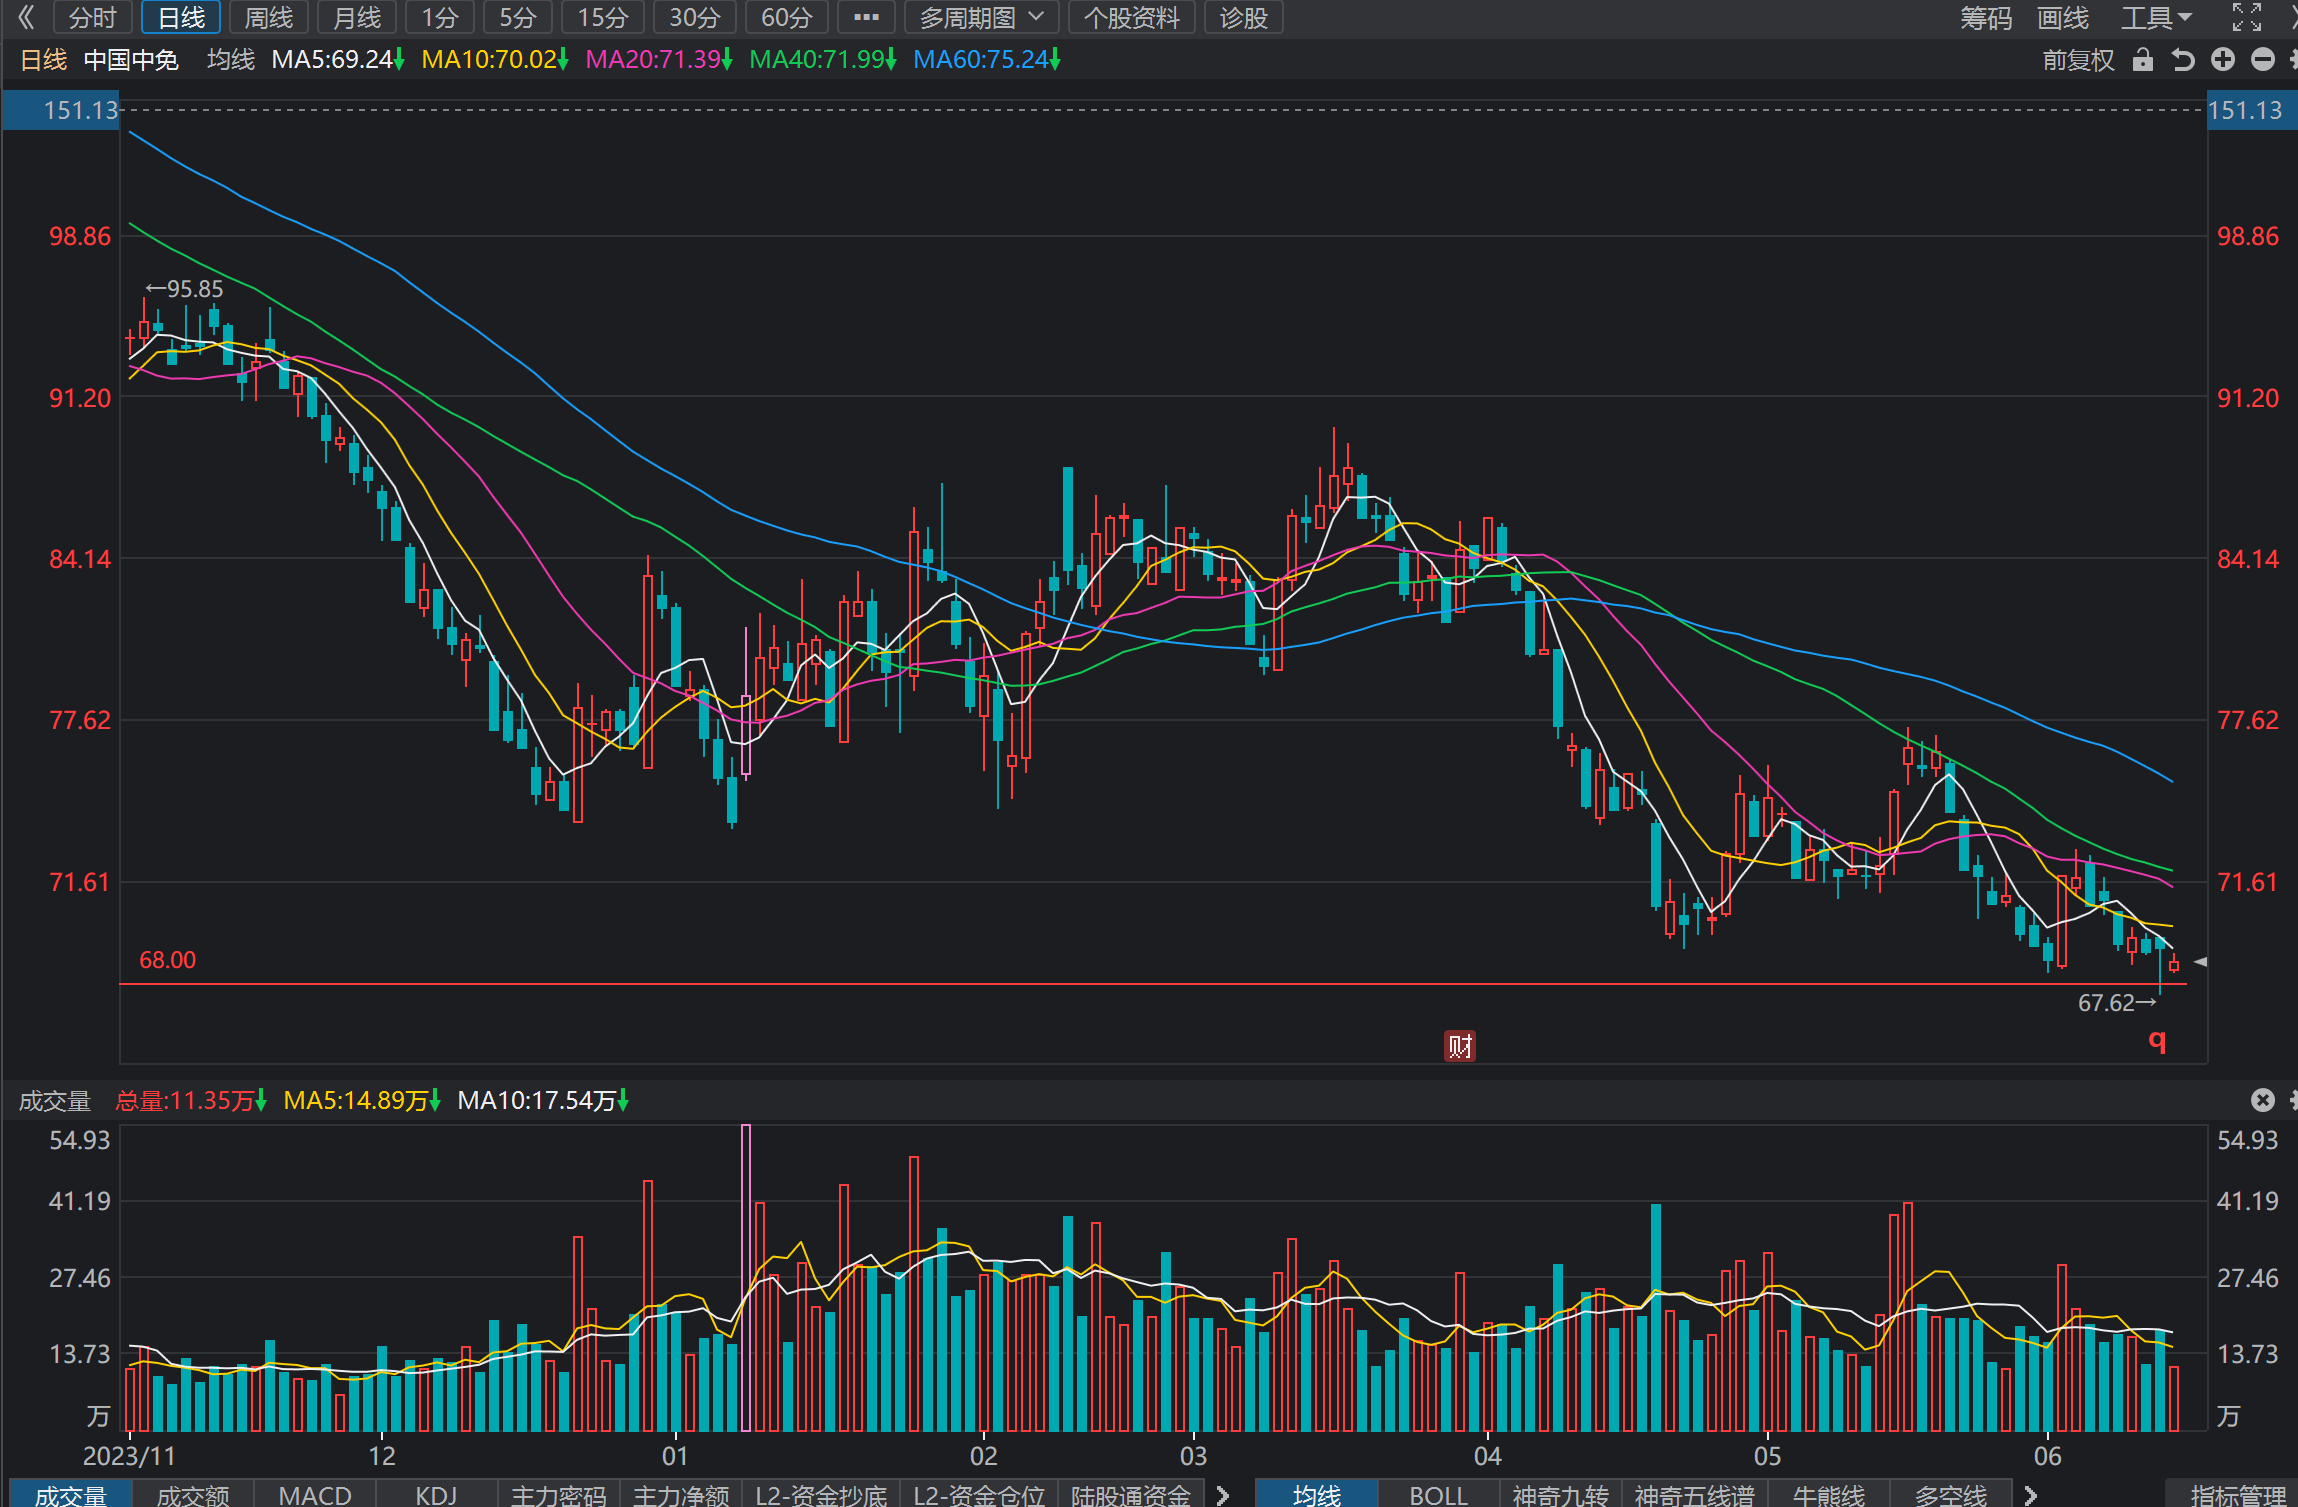The width and height of the screenshot is (2298, 1507).
Task: Toggle fullscreen with the expand icon
Action: (2246, 17)
